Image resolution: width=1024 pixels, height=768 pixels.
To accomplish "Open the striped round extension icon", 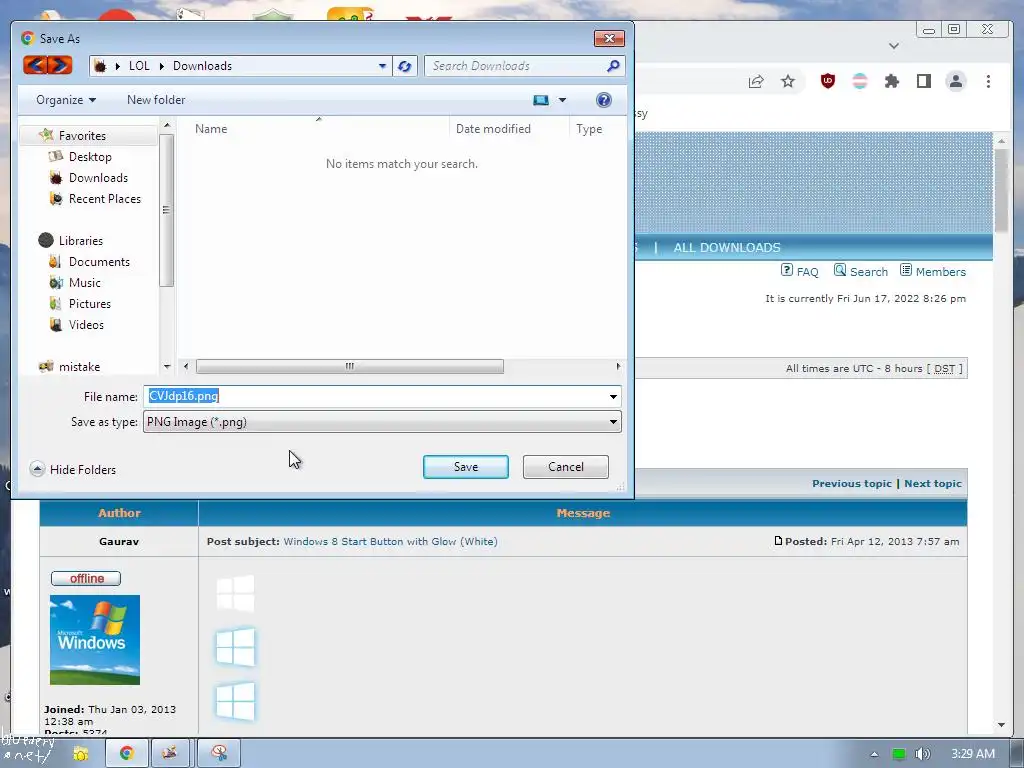I will pyautogui.click(x=860, y=81).
